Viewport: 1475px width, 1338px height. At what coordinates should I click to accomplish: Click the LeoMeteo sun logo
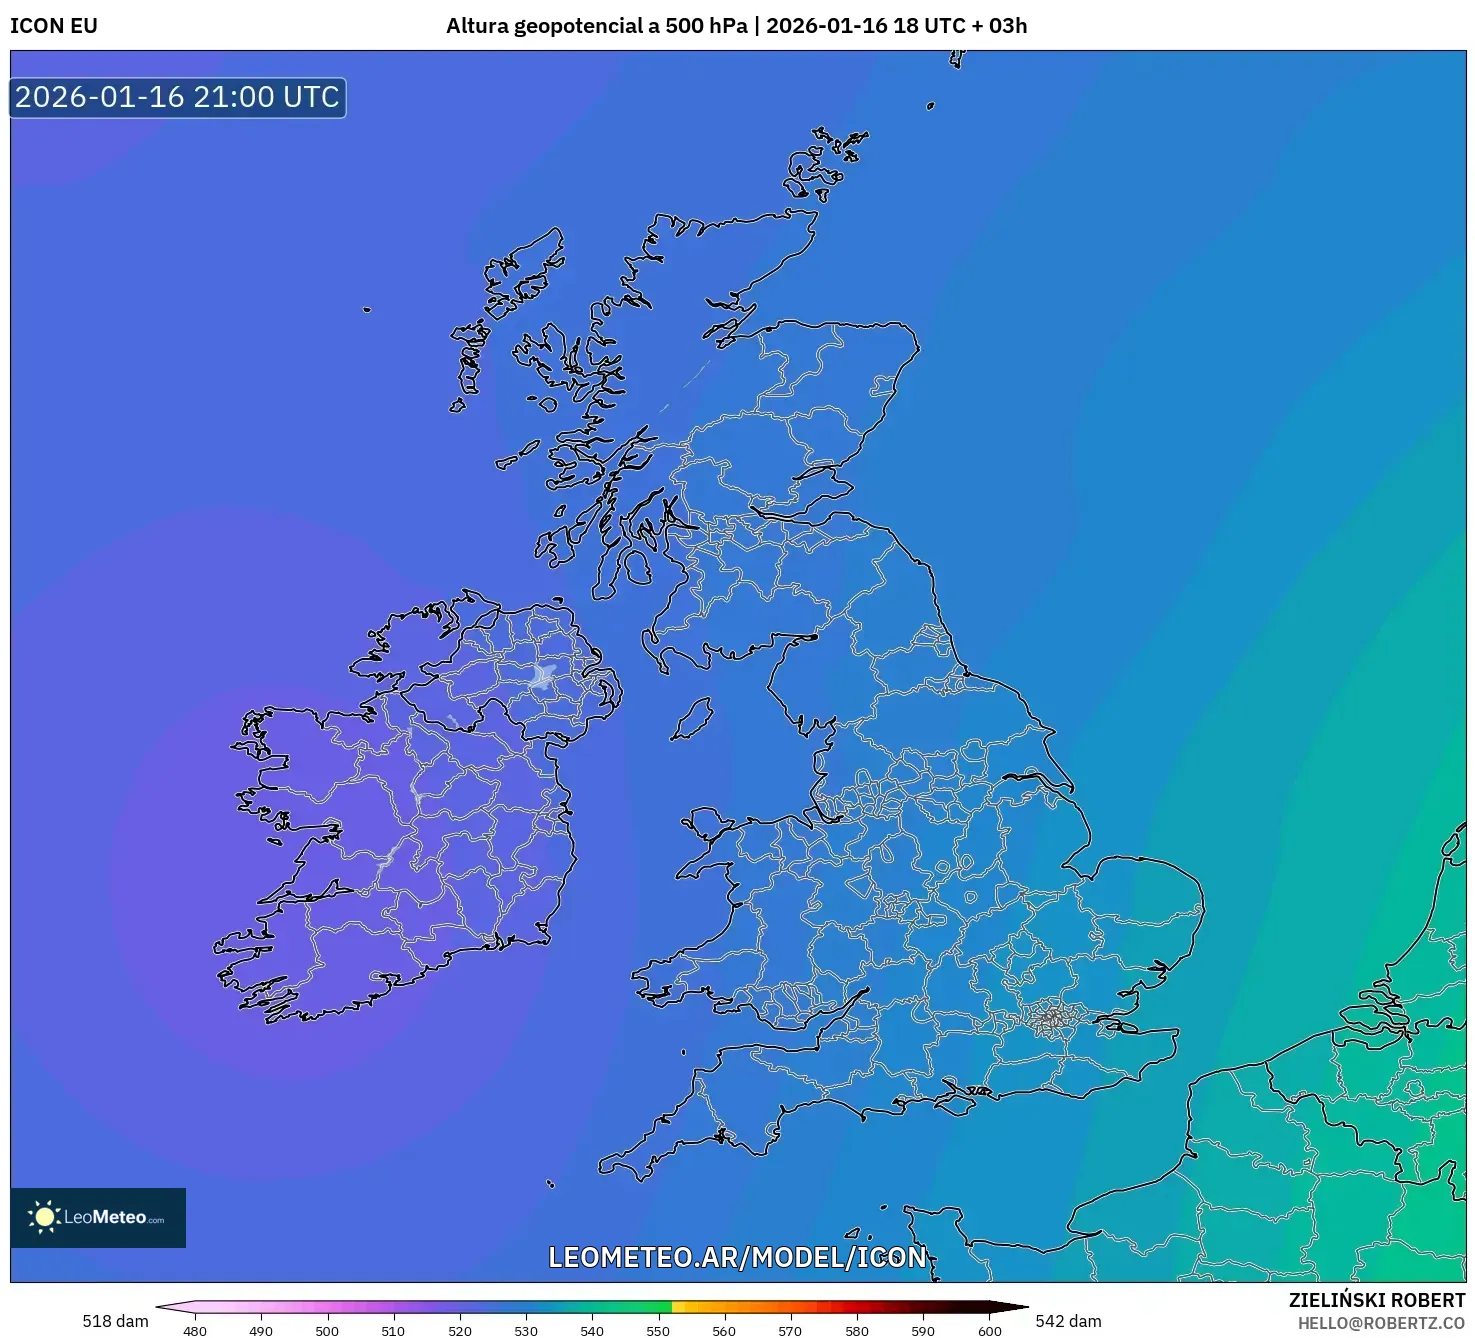(44, 1217)
